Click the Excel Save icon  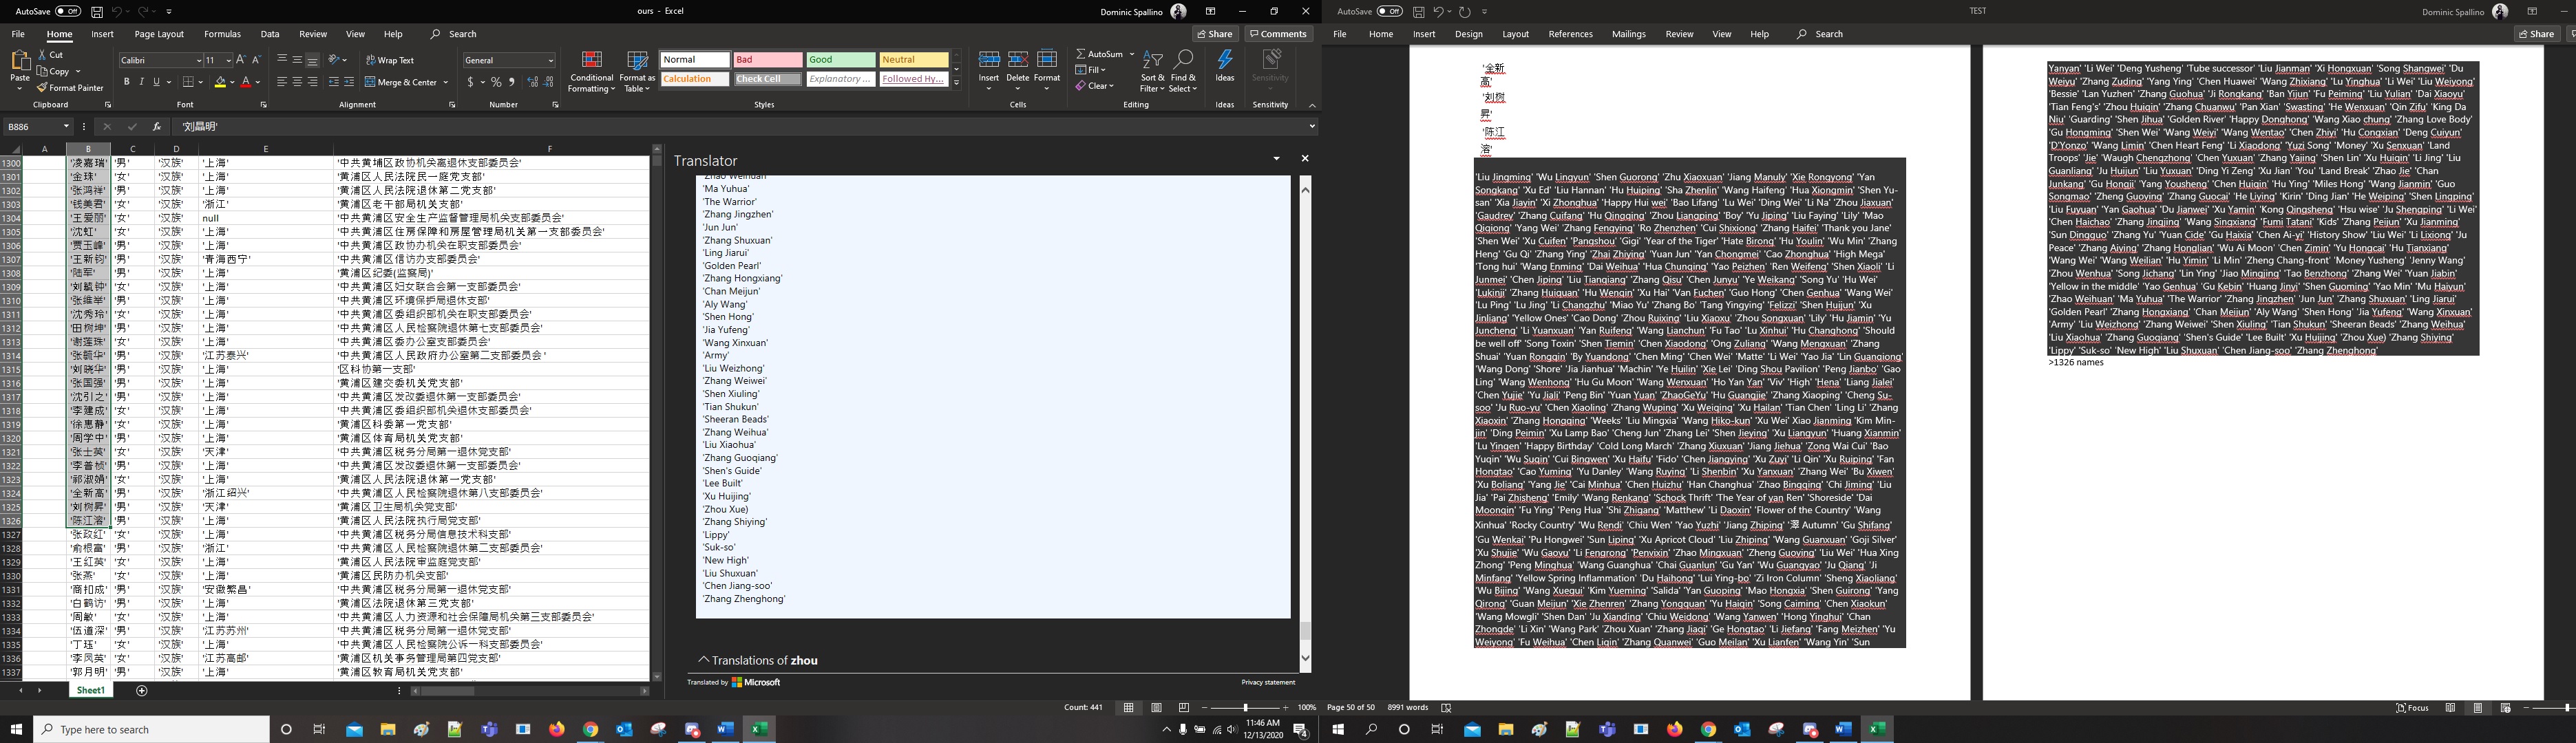coord(97,11)
